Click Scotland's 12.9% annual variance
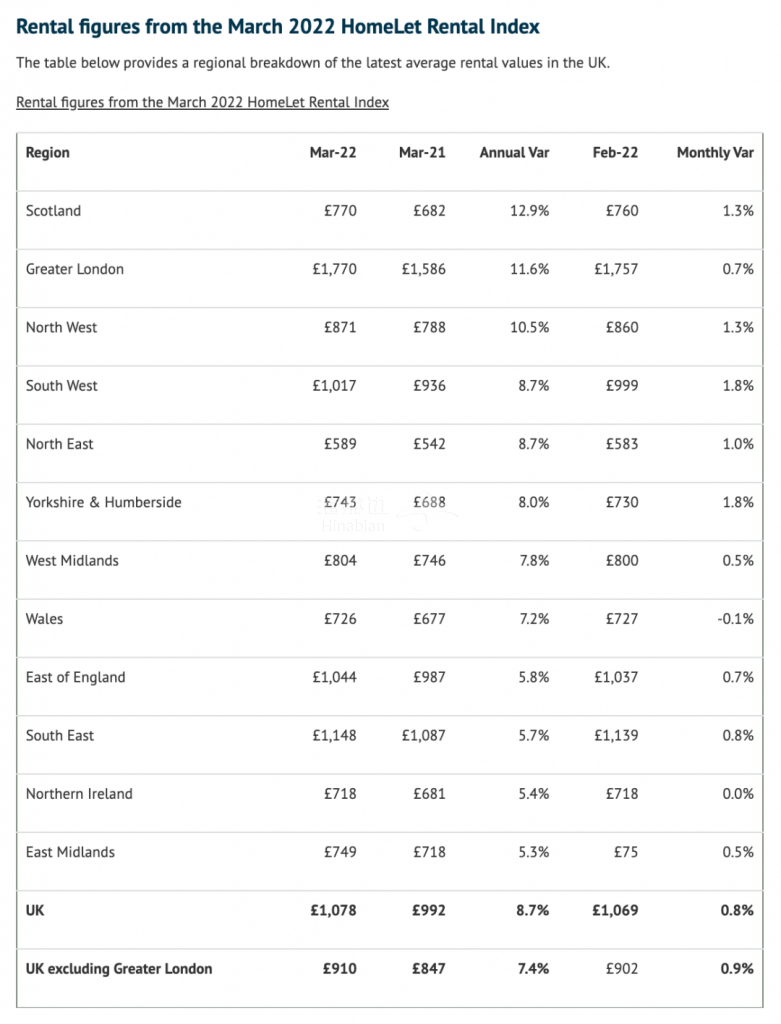This screenshot has height=1024, width=781. (x=529, y=211)
